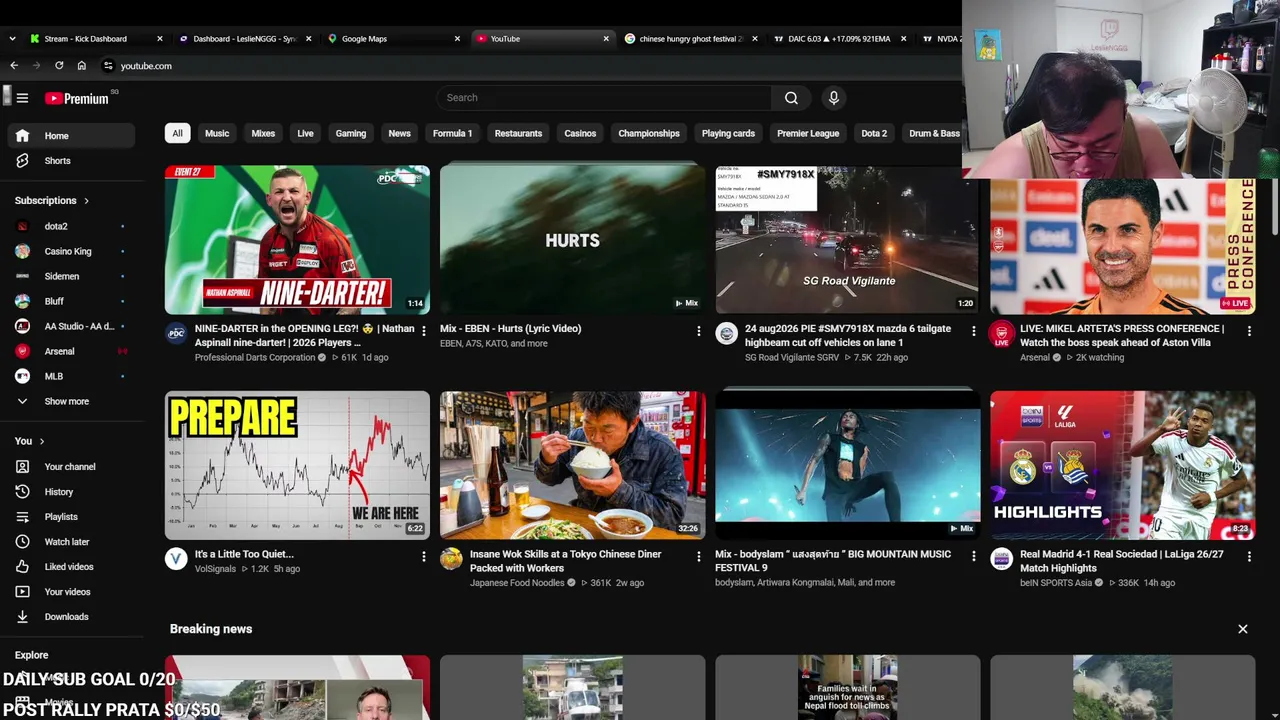Click the YouTube search input field
Viewport: 1280px width, 720px height.
pyautogui.click(x=604, y=98)
